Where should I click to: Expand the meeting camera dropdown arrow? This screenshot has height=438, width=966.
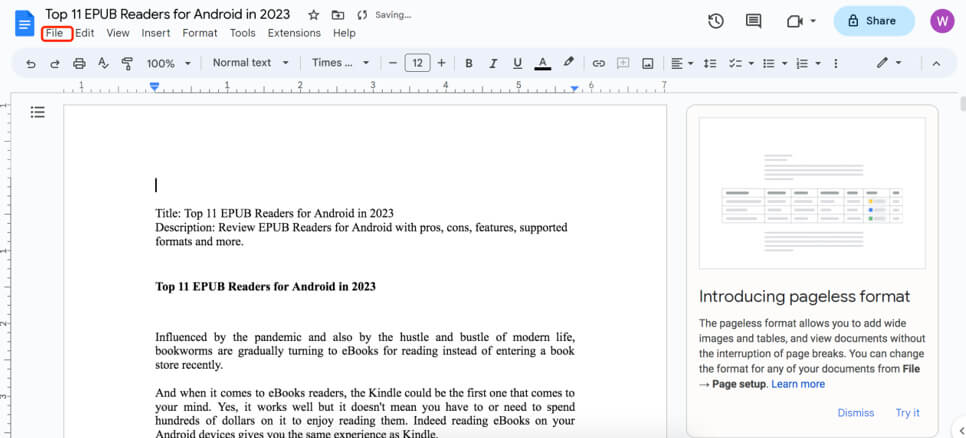[x=813, y=21]
